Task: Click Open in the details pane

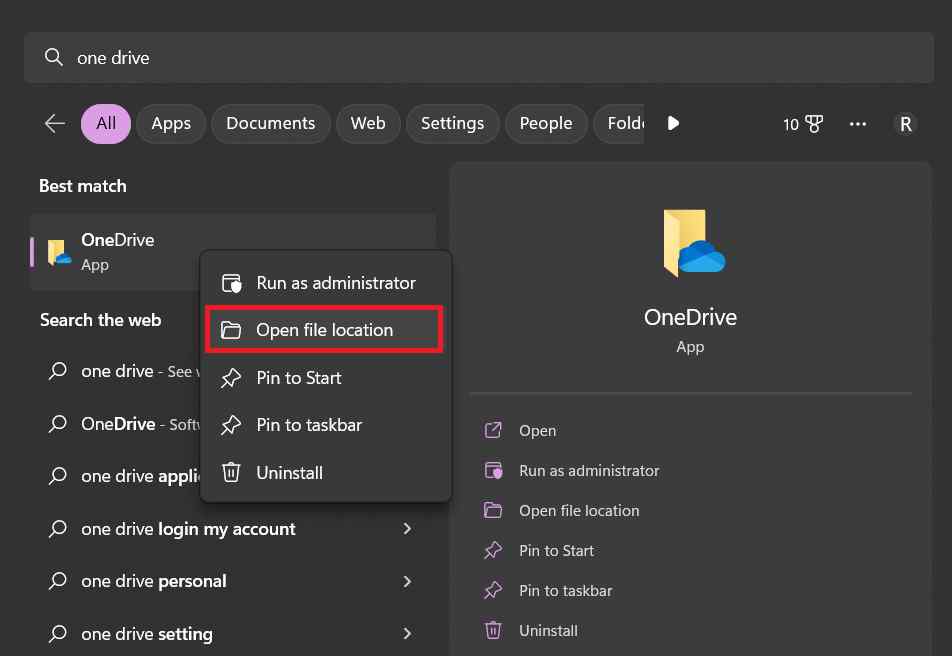Action: click(537, 431)
